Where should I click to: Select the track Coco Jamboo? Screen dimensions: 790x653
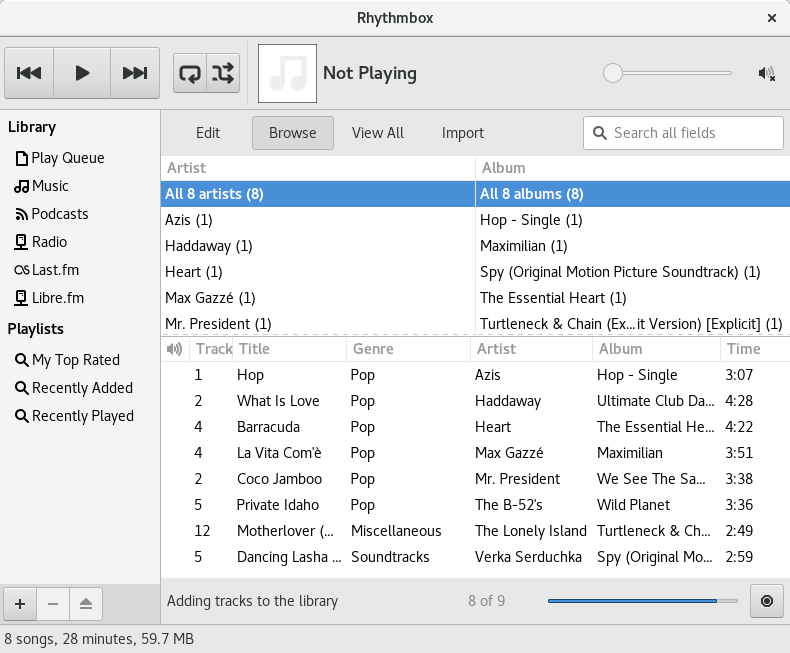click(476, 479)
